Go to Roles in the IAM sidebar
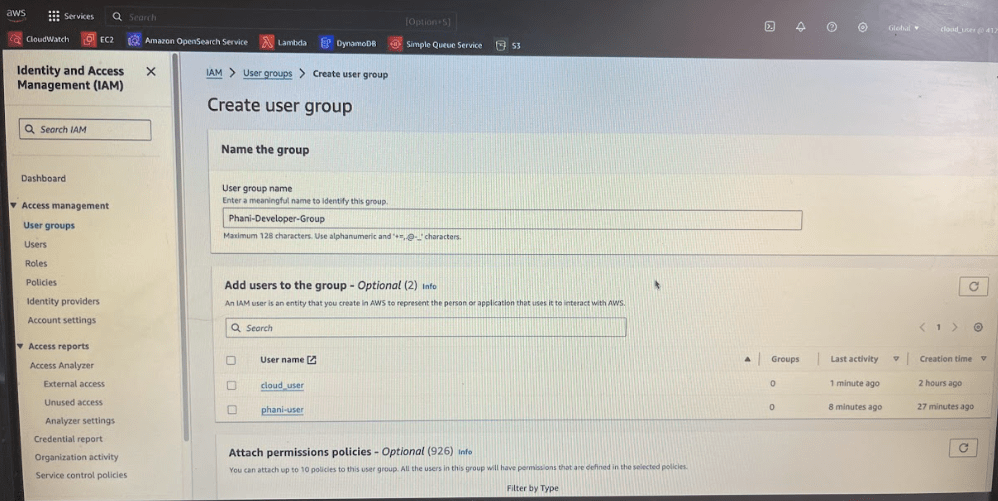Viewport: 998px width, 501px height. pyautogui.click(x=36, y=263)
